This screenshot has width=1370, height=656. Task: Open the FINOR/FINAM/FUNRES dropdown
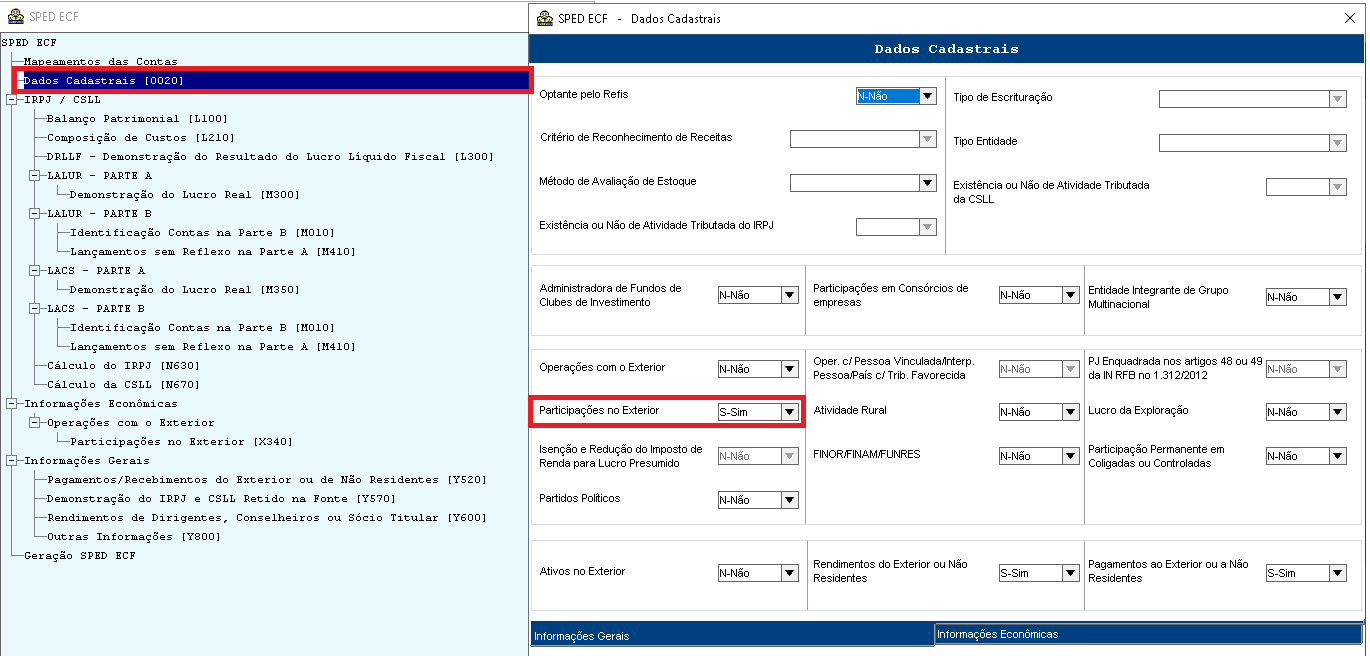tap(1070, 456)
